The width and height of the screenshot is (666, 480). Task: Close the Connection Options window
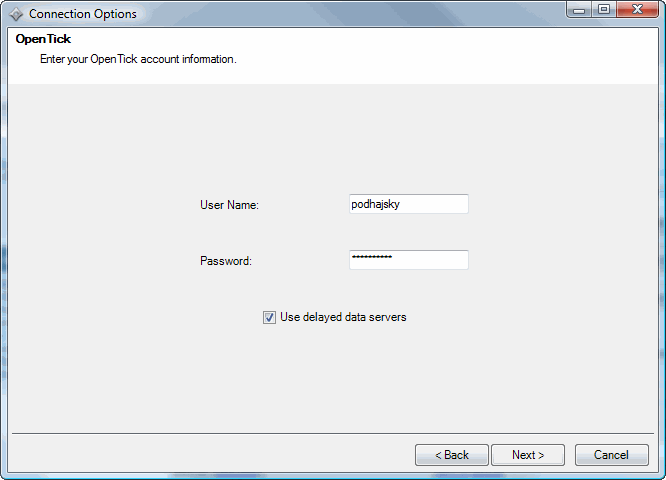tap(637, 9)
